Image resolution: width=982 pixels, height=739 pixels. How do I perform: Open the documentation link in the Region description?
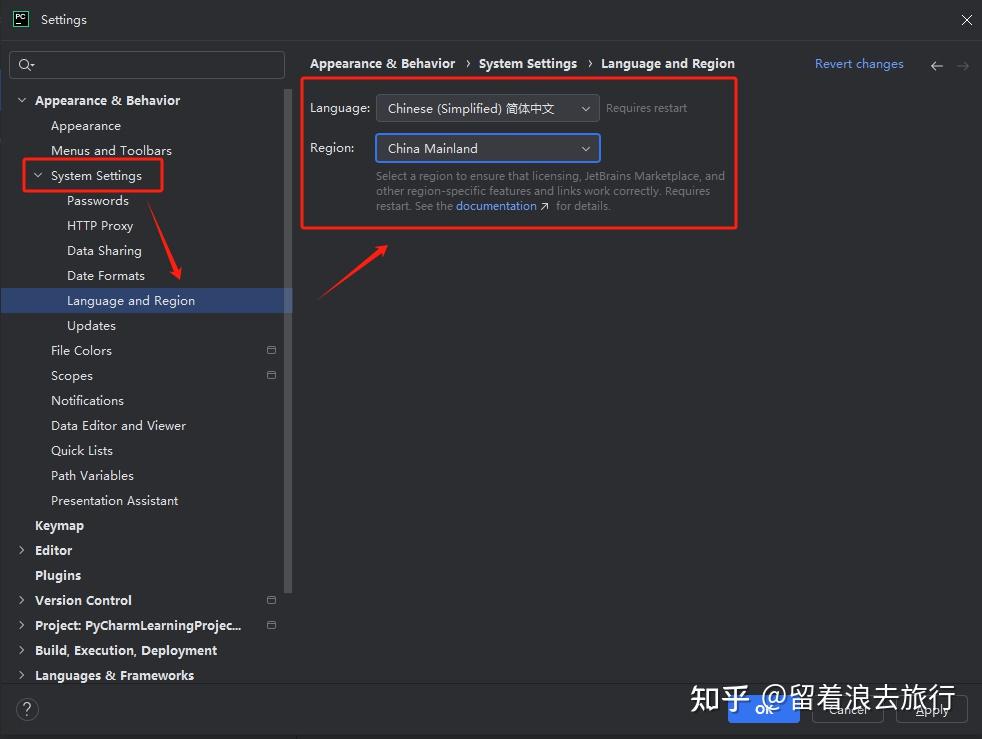click(x=496, y=205)
